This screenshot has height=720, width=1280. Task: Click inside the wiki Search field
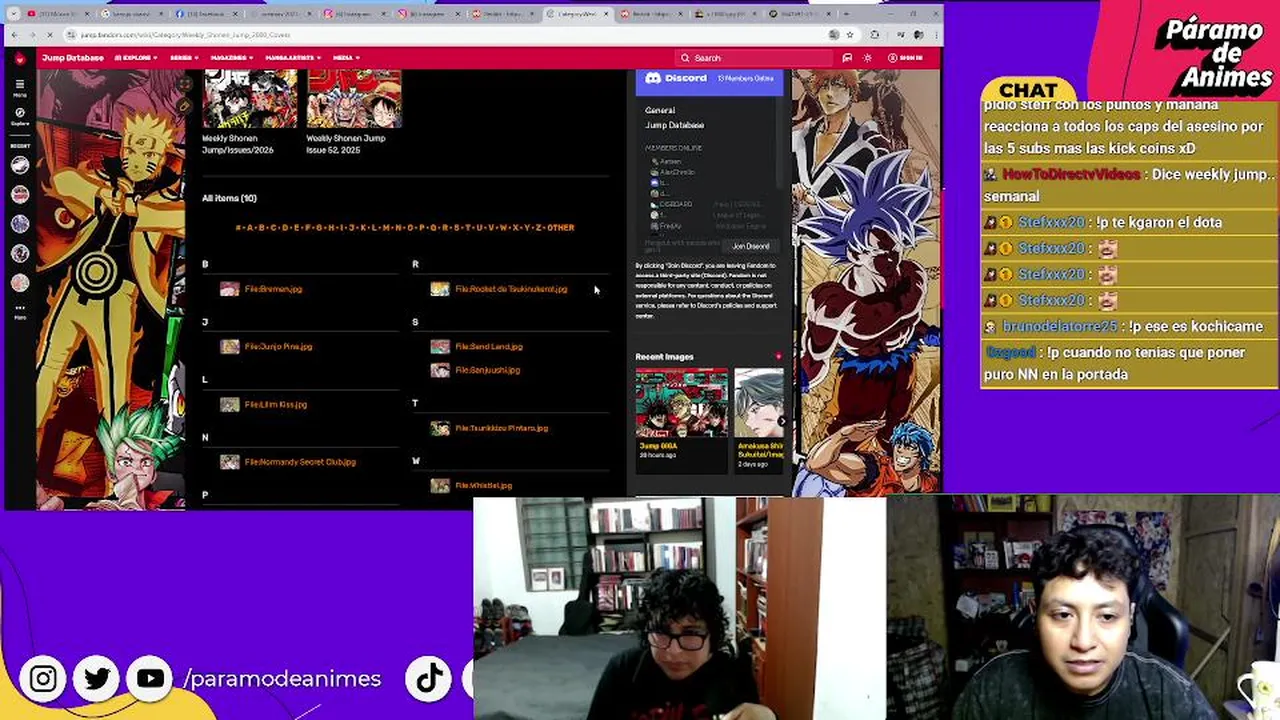pos(755,58)
